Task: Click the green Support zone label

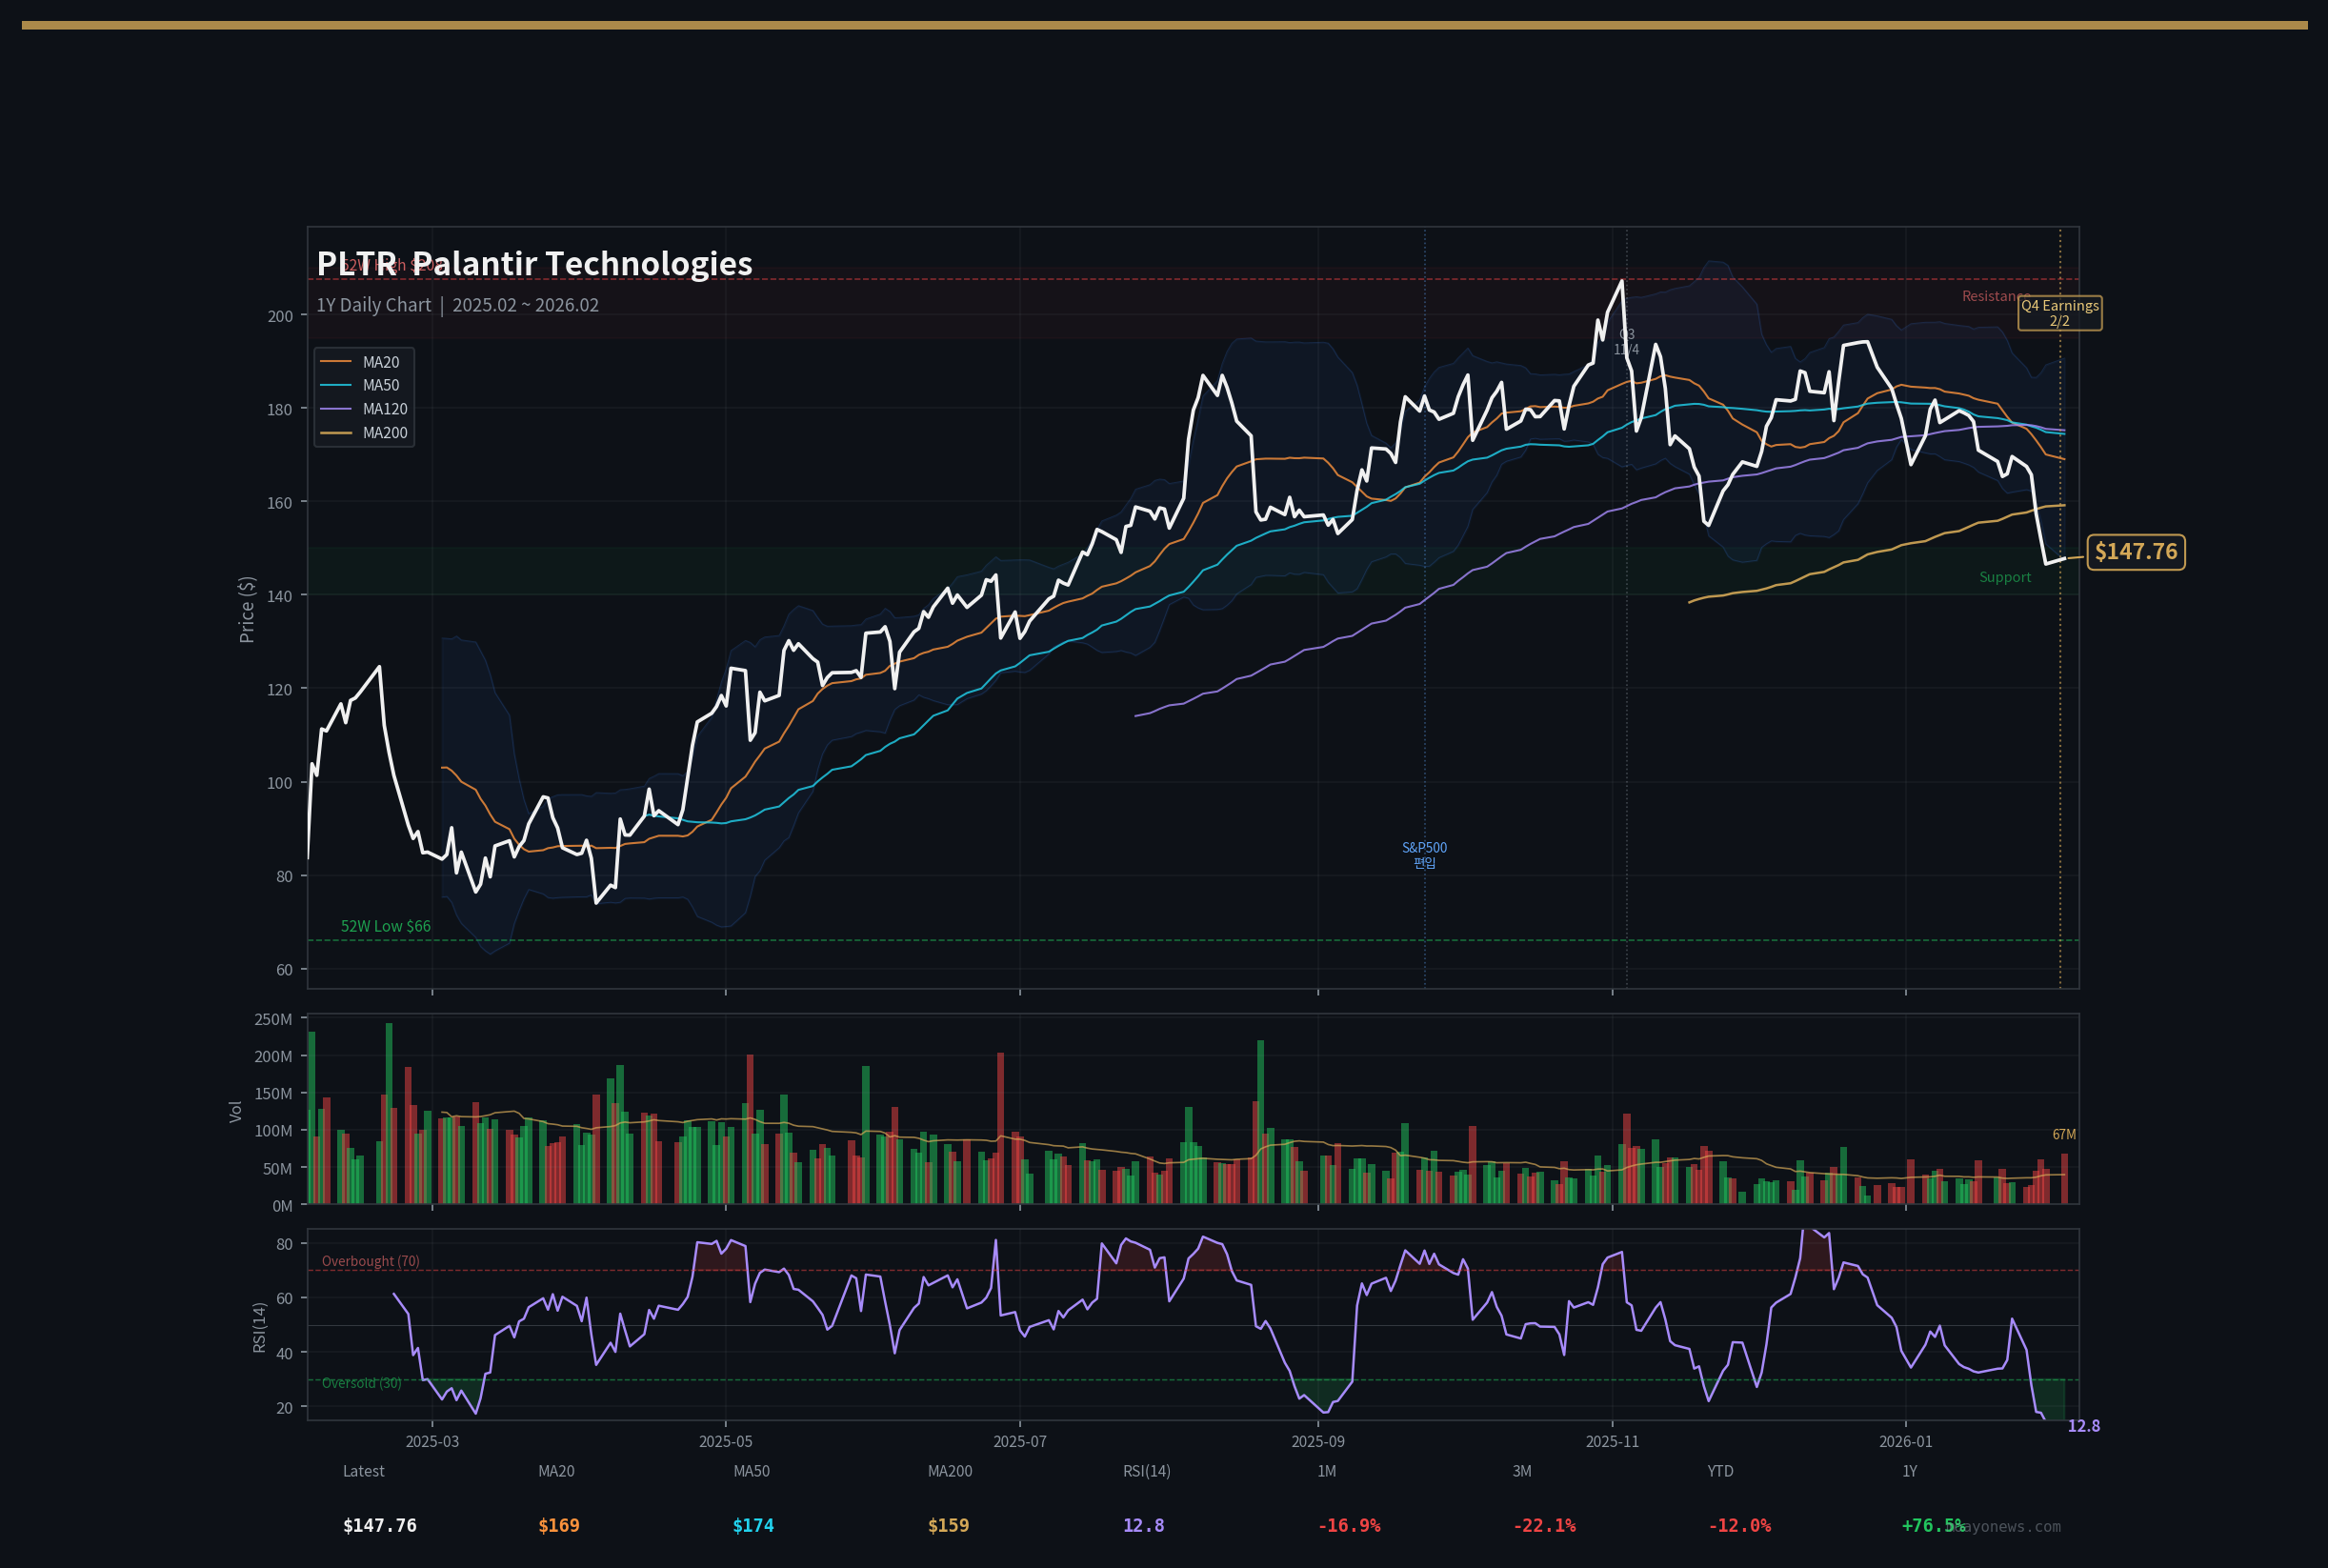Action: coord(2004,578)
